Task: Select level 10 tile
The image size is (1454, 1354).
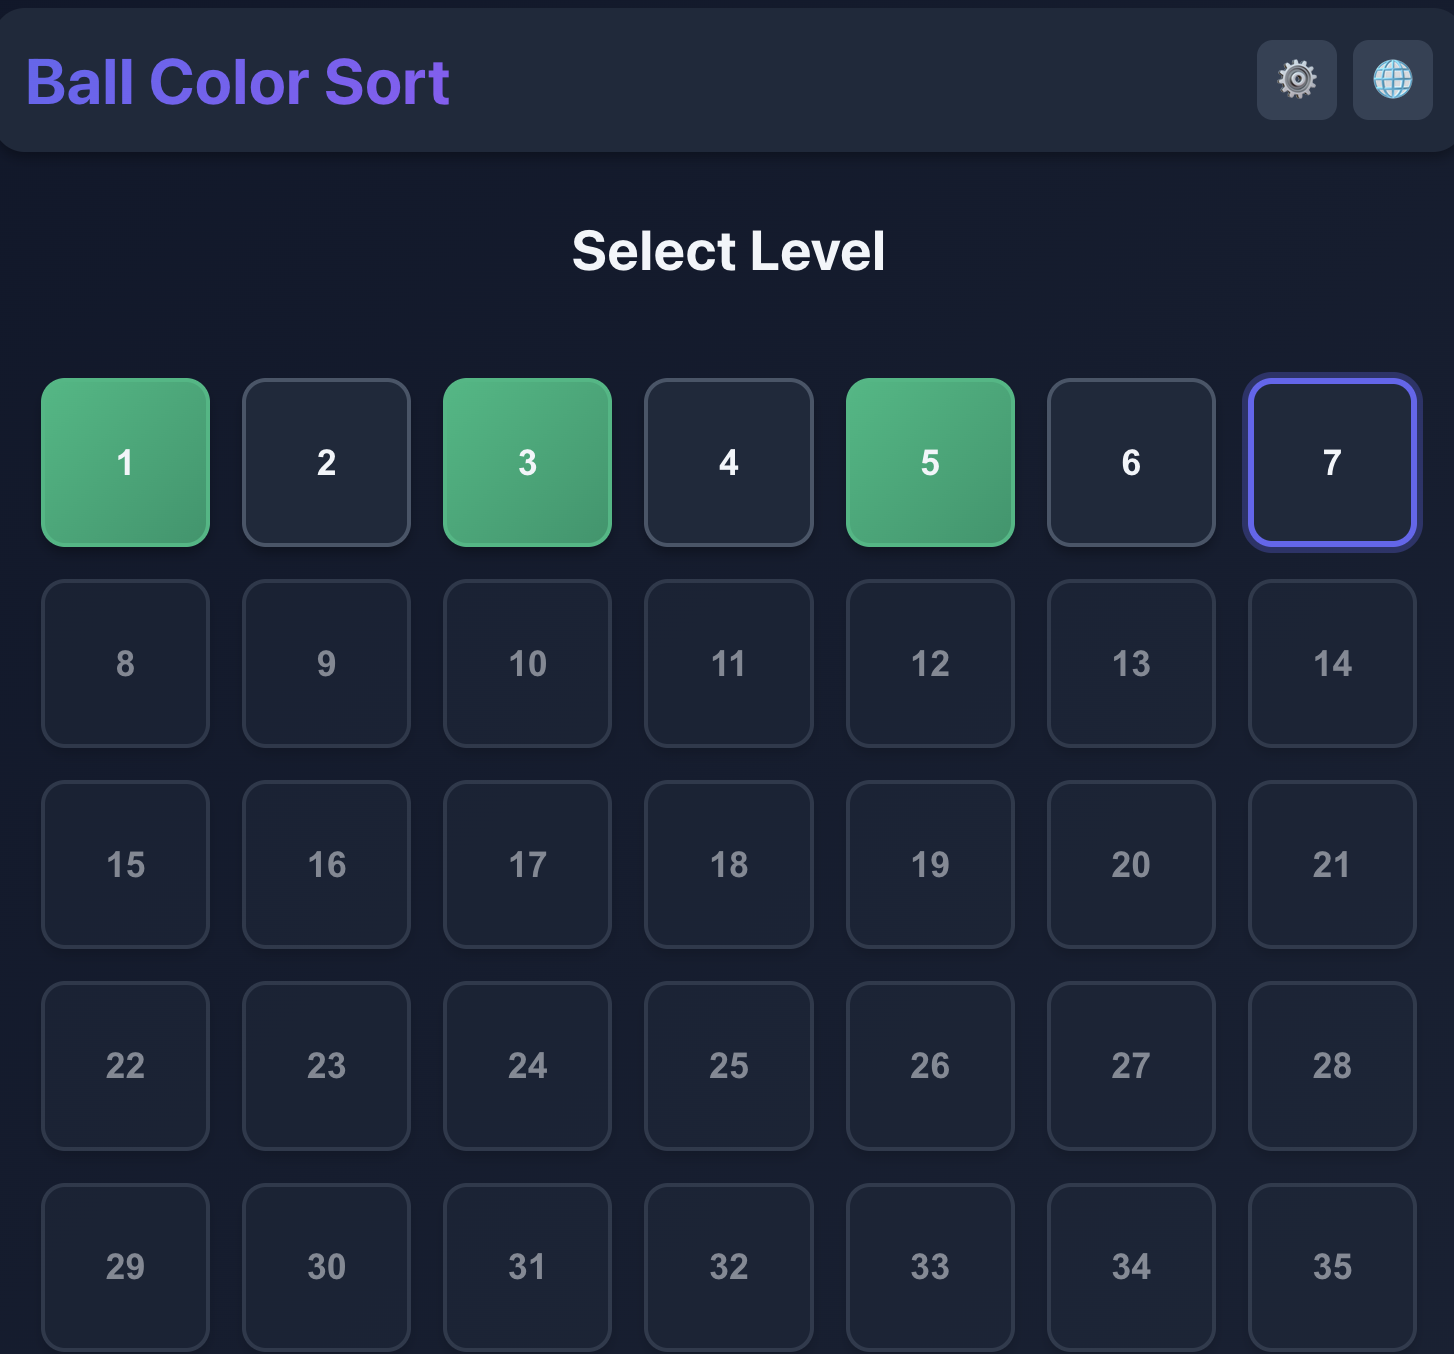Action: point(527,663)
